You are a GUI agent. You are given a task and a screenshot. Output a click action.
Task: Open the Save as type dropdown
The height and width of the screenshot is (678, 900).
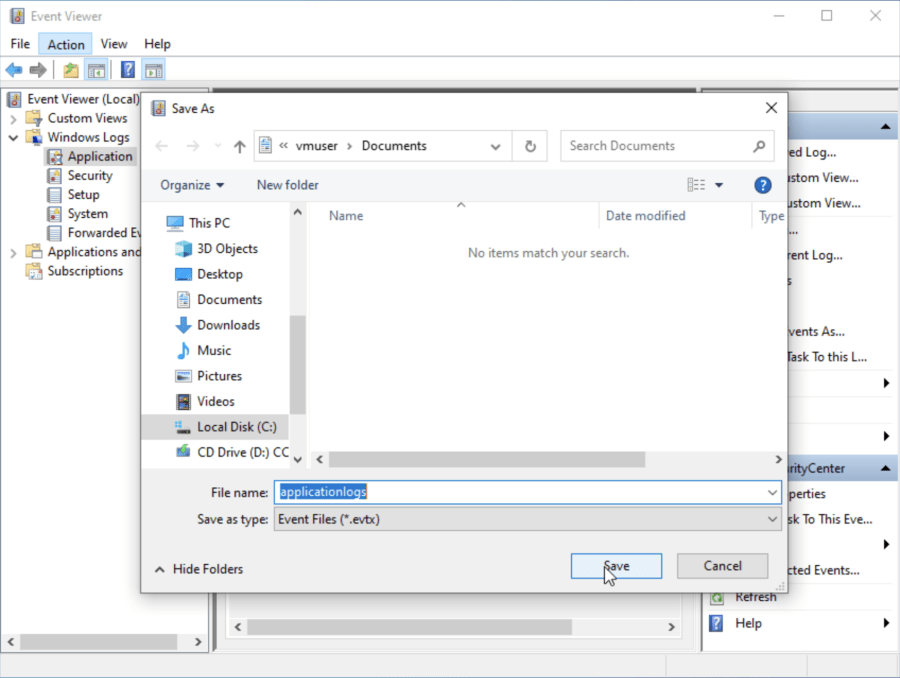pyautogui.click(x=773, y=519)
